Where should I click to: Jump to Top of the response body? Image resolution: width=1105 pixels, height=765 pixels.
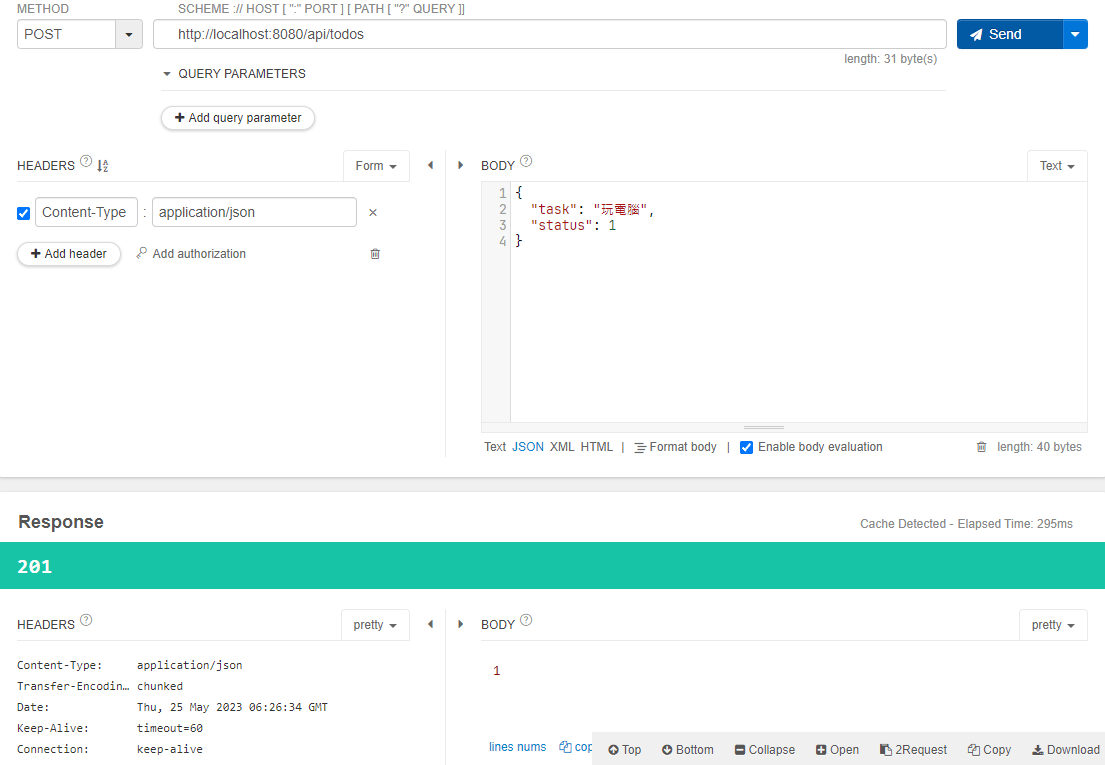(x=624, y=749)
